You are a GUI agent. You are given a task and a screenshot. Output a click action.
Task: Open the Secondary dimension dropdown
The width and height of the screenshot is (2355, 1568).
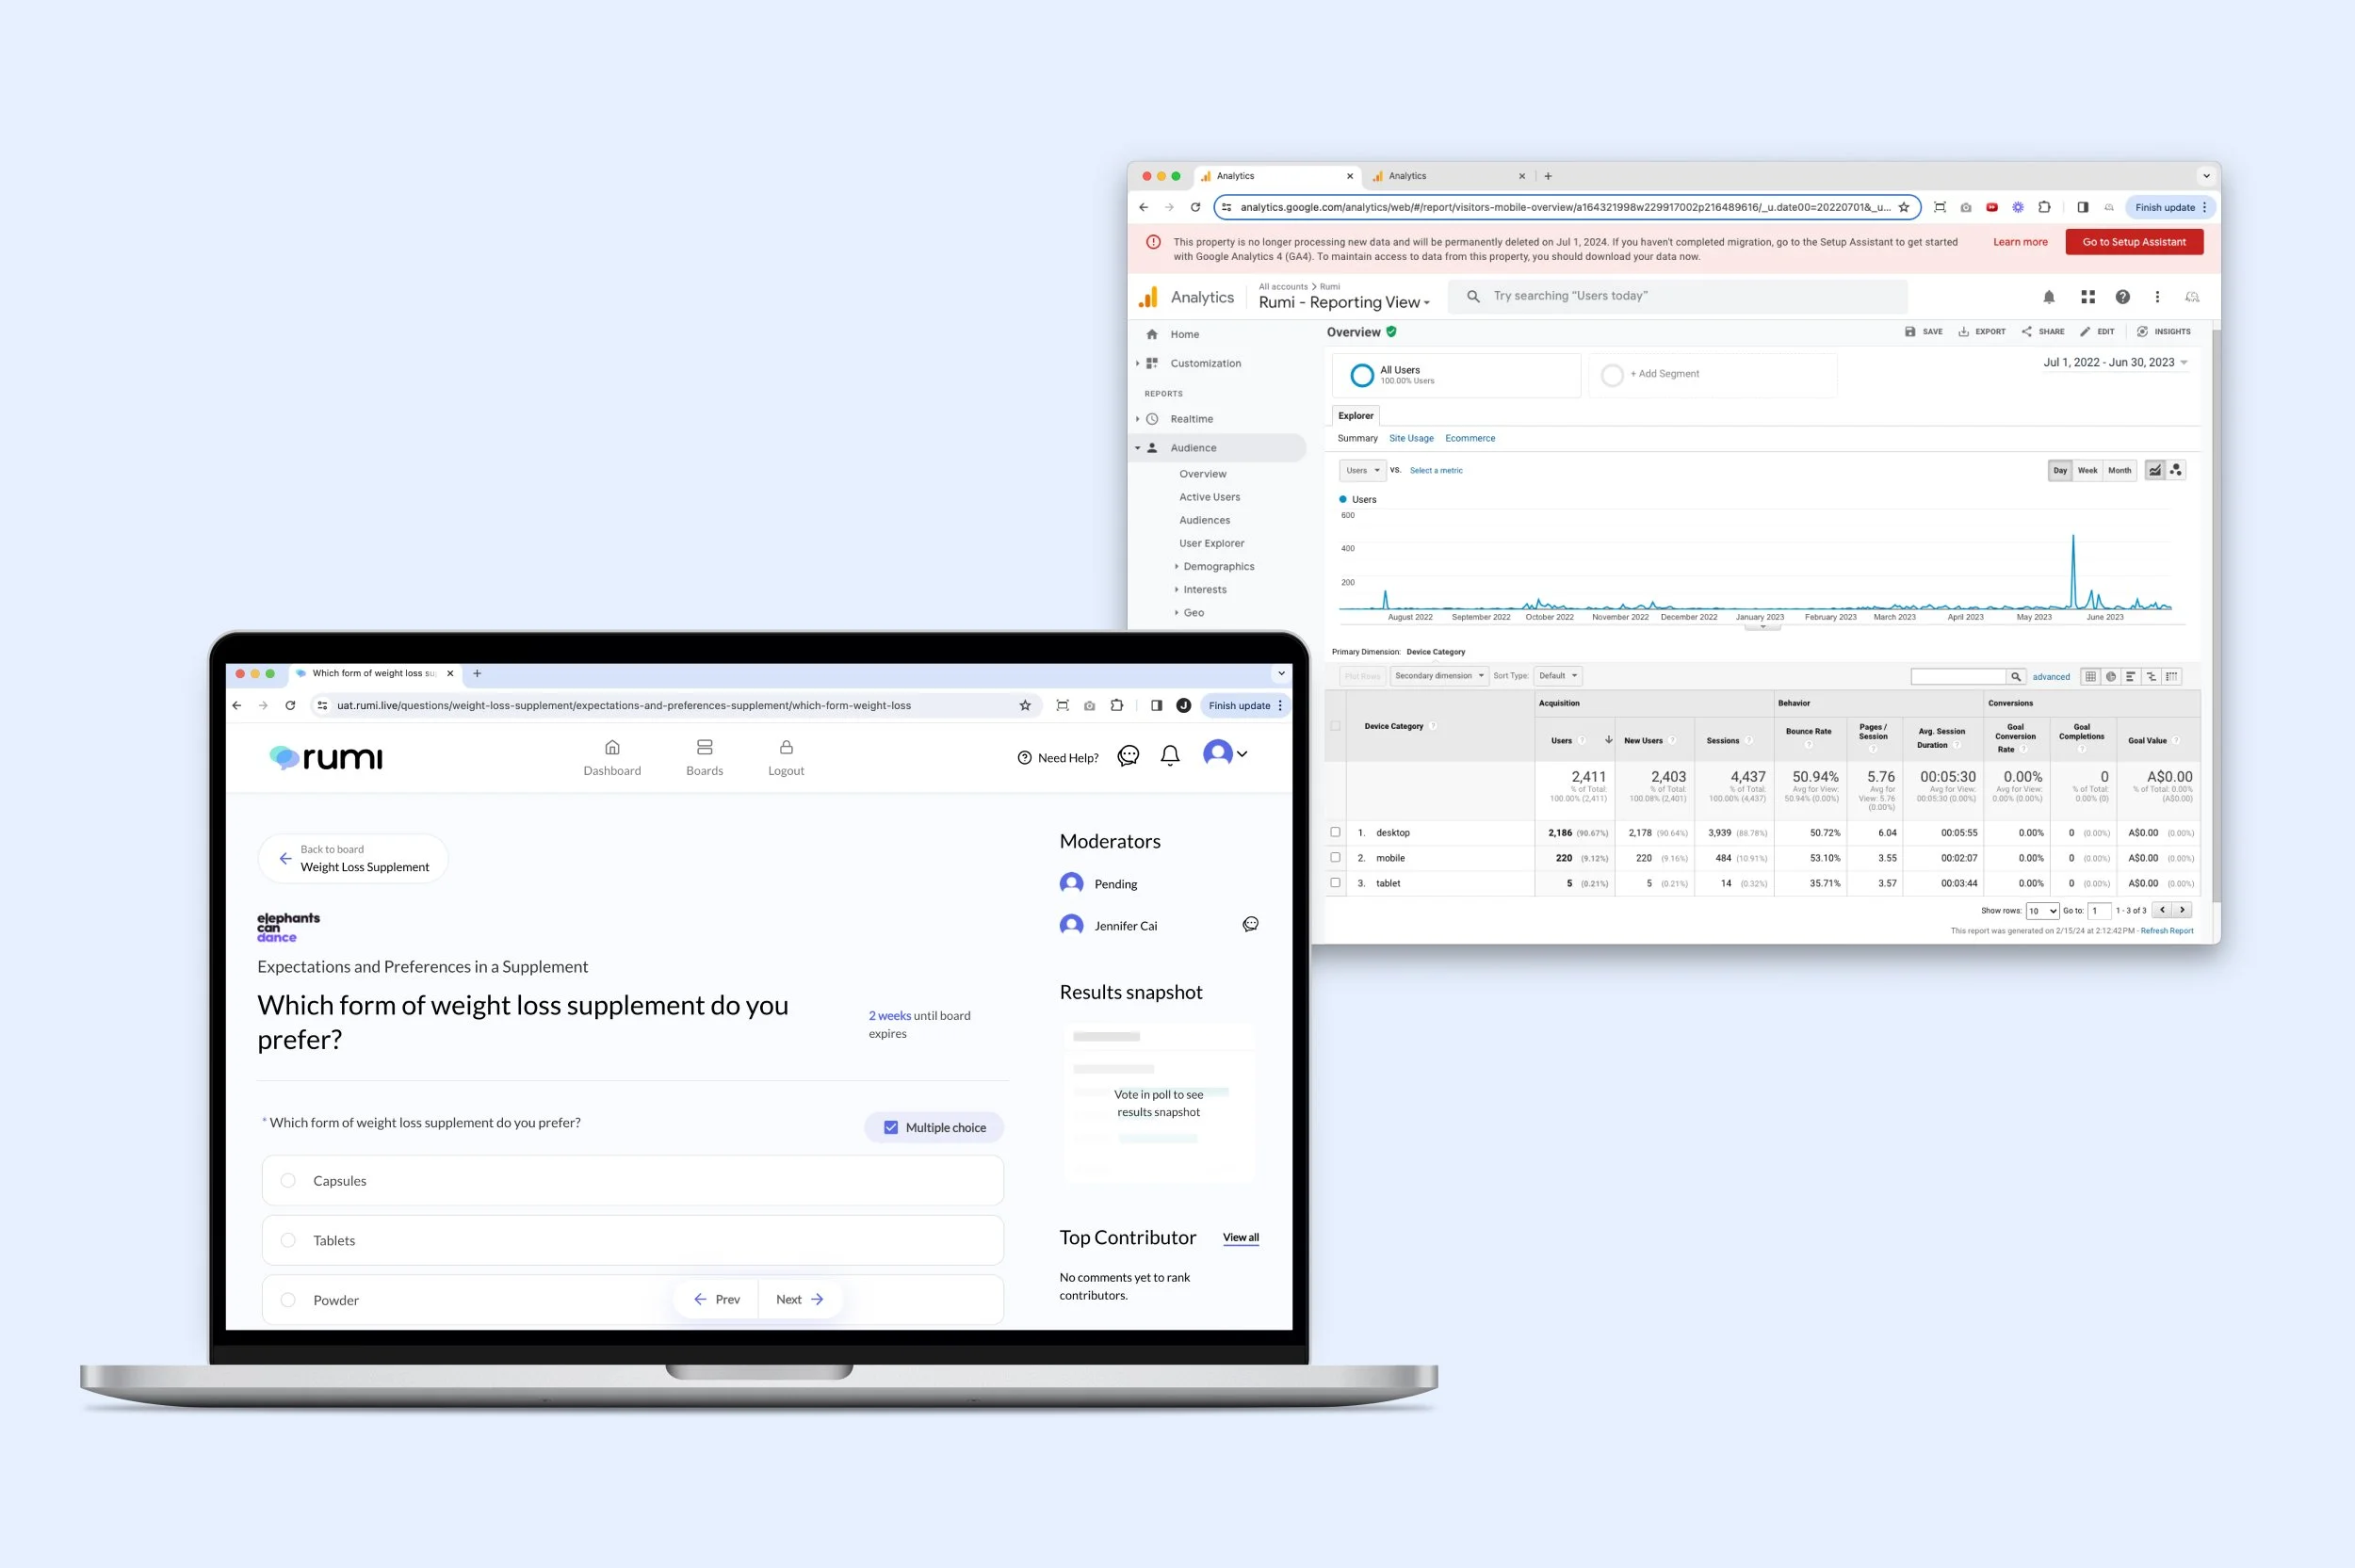pyautogui.click(x=1438, y=676)
